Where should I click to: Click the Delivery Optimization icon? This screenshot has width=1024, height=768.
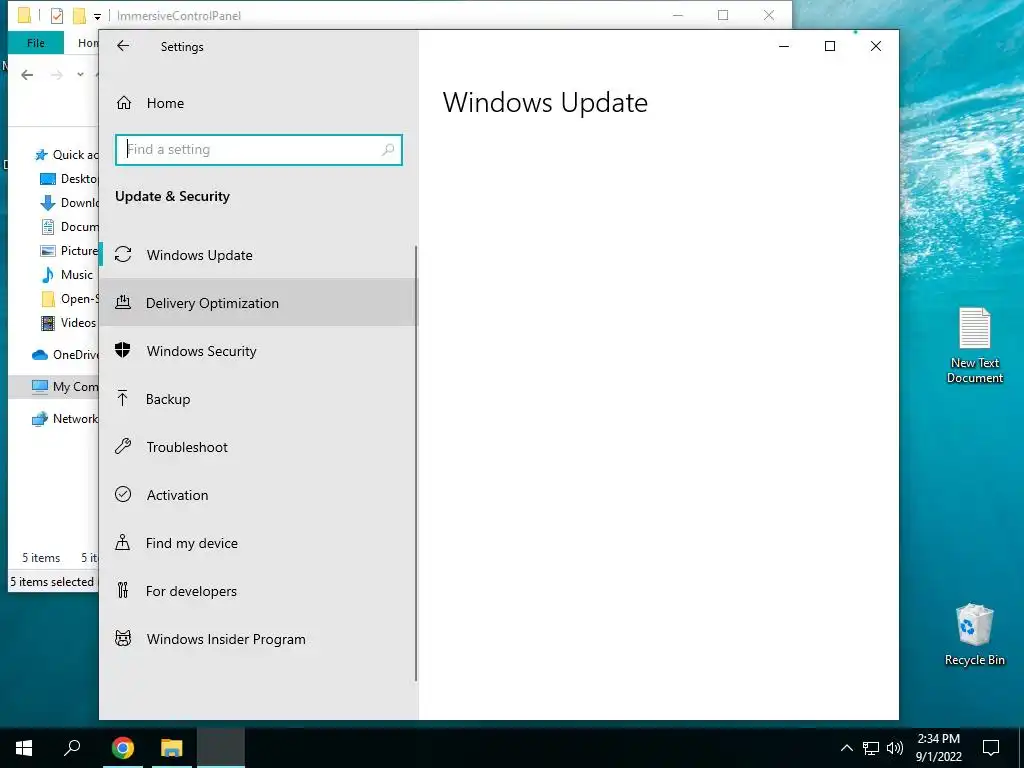coord(123,302)
